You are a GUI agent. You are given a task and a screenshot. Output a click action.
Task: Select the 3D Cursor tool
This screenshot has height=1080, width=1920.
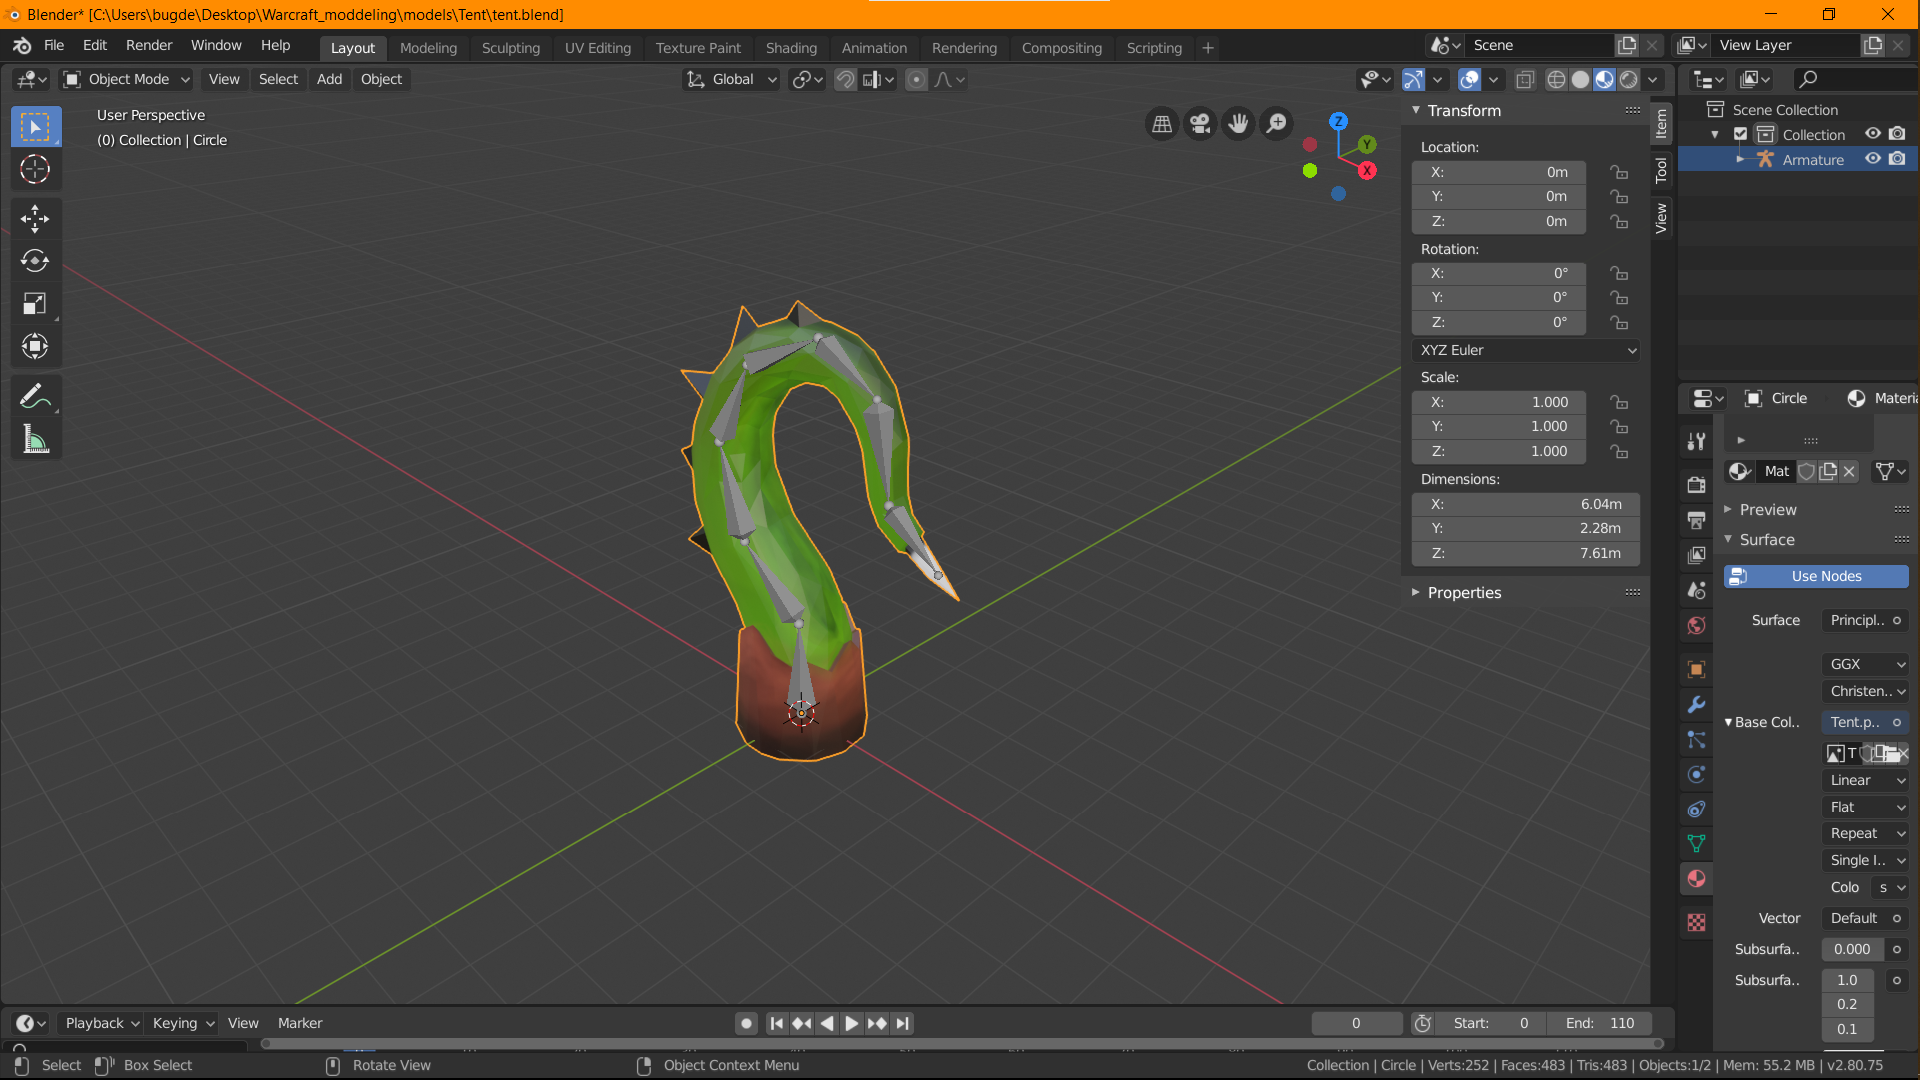click(x=35, y=170)
